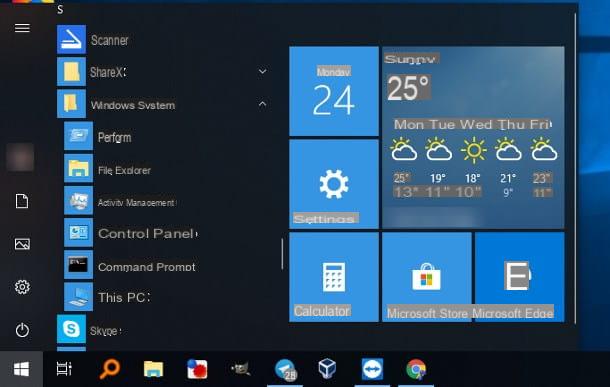Open Perform (Run) icon
The height and width of the screenshot is (387, 610).
coord(78,136)
